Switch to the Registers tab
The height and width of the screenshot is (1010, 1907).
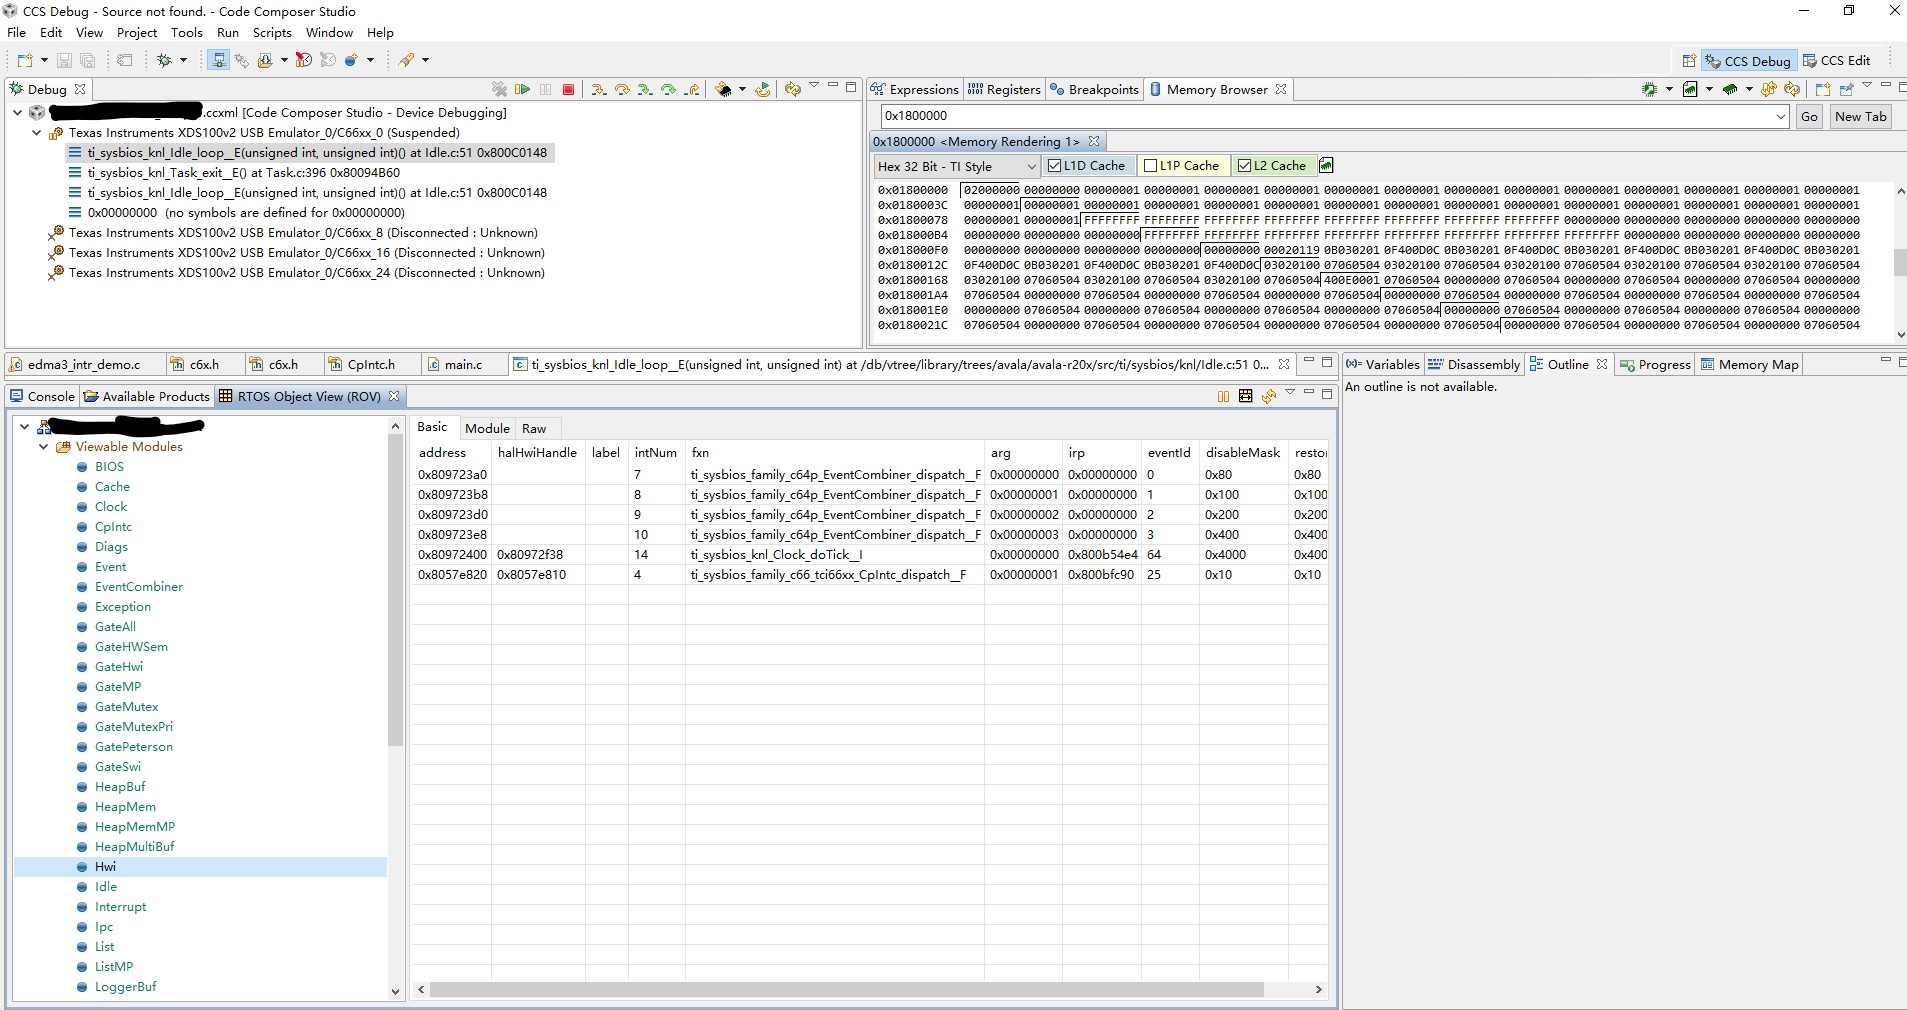coord(1004,90)
